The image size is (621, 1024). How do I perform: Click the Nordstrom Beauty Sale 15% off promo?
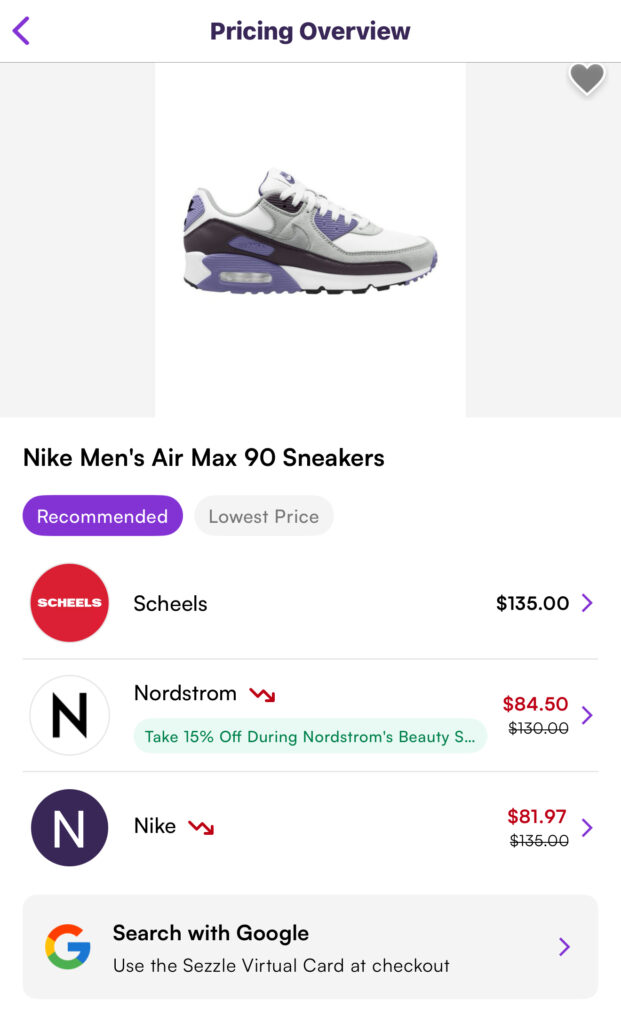310,735
